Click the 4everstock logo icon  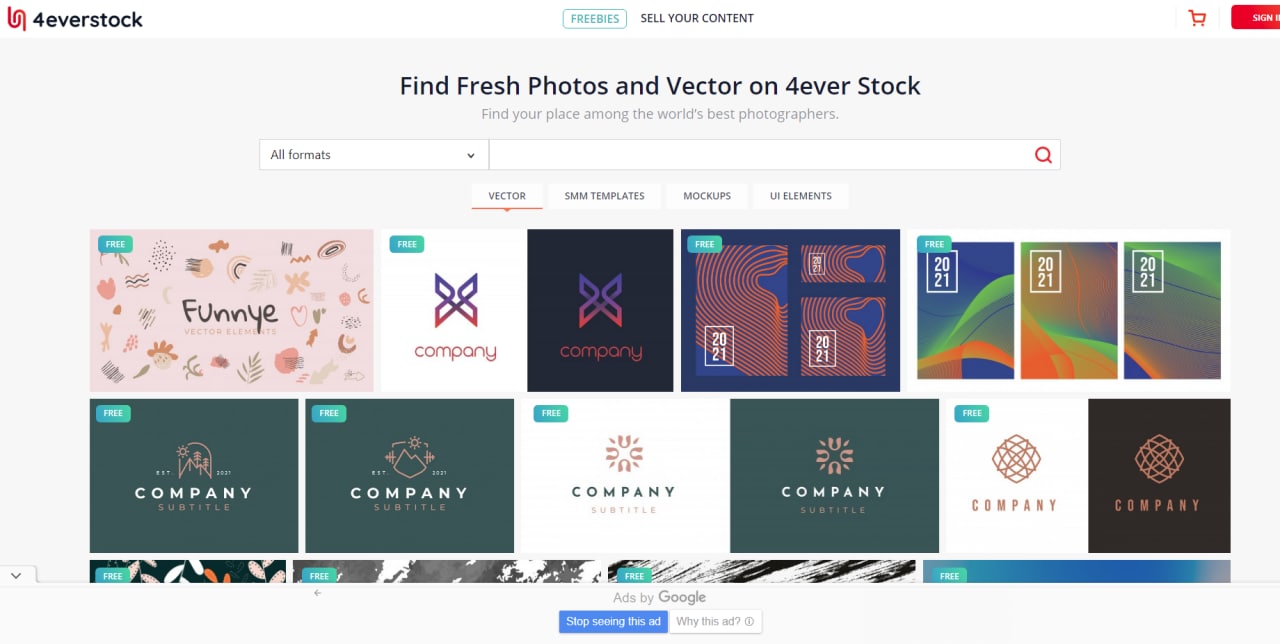tap(16, 19)
